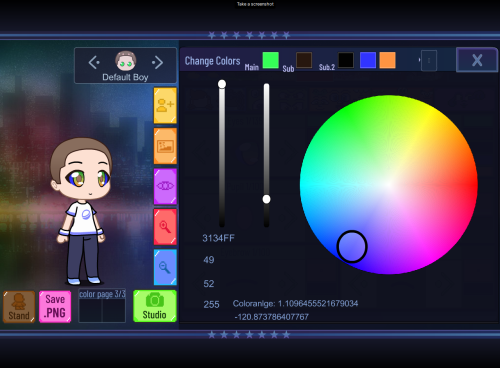Go to previous character with left arrow

pyautogui.click(x=94, y=62)
